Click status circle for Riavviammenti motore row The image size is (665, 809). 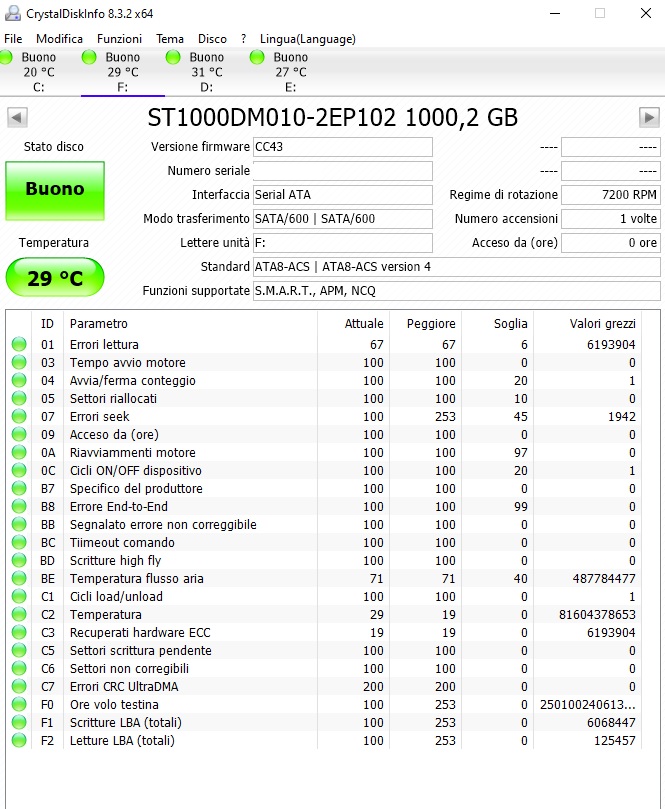(x=19, y=452)
